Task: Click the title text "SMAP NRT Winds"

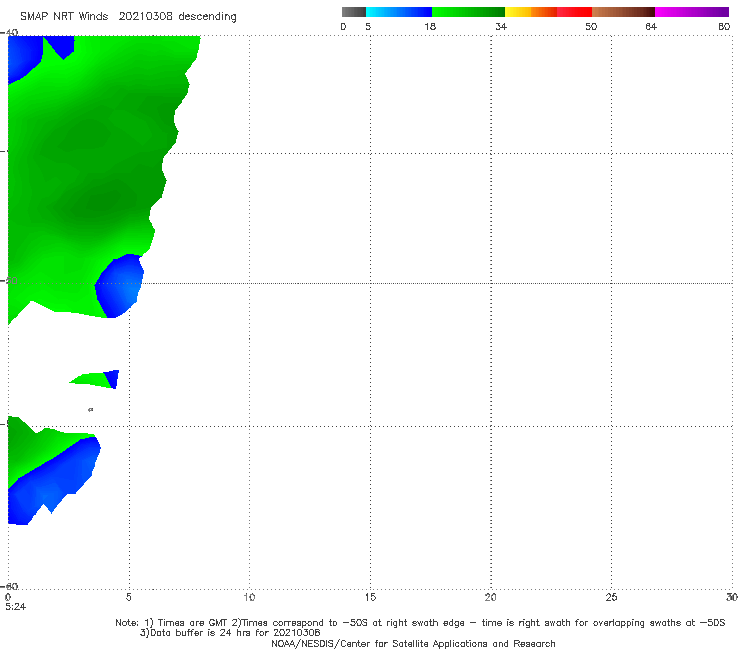Action: (64, 16)
